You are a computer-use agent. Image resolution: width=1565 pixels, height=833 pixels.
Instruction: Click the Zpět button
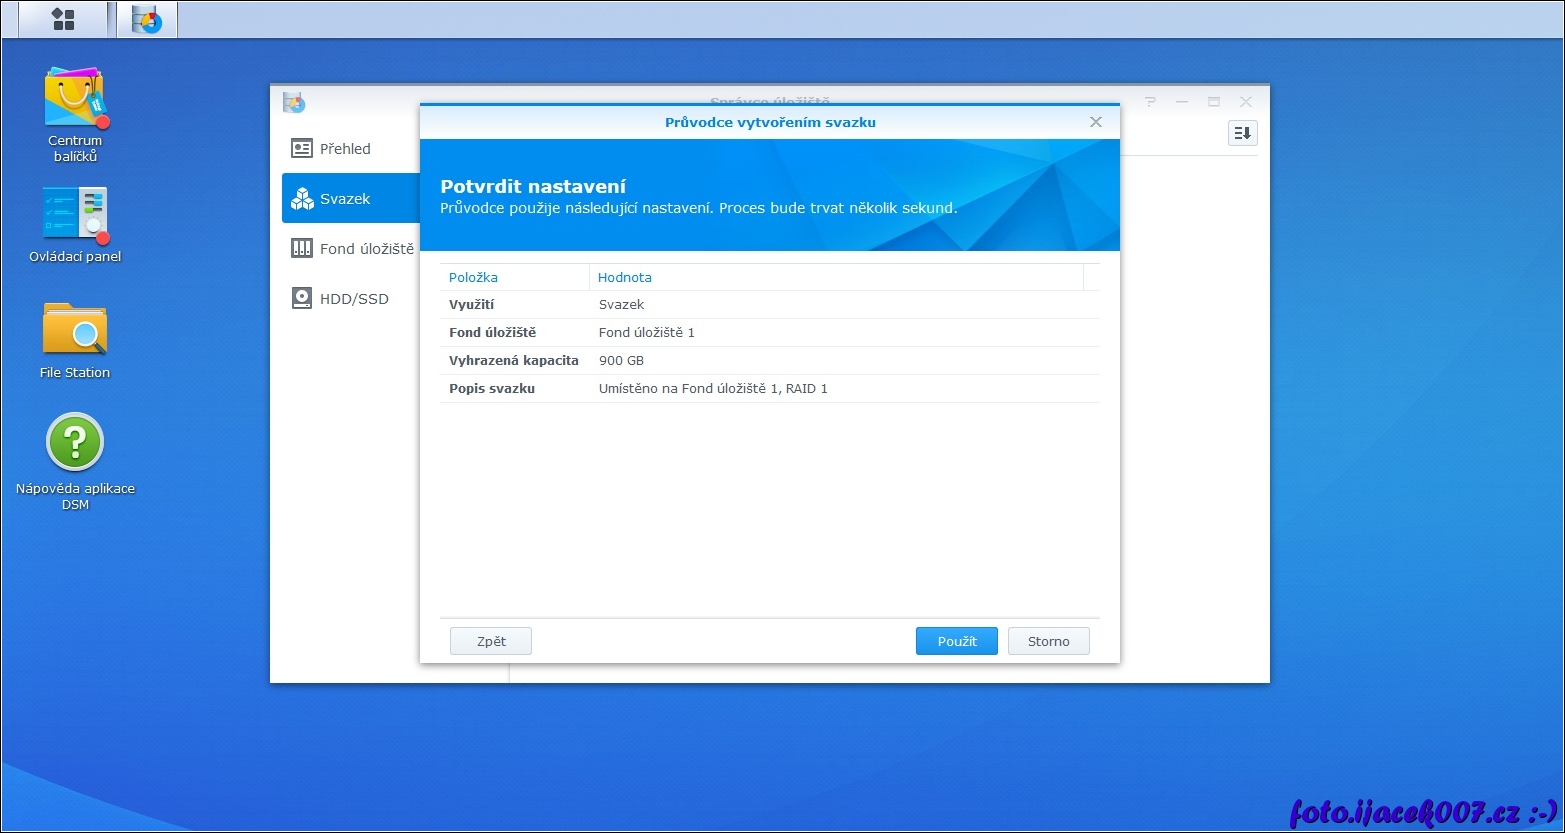point(491,641)
